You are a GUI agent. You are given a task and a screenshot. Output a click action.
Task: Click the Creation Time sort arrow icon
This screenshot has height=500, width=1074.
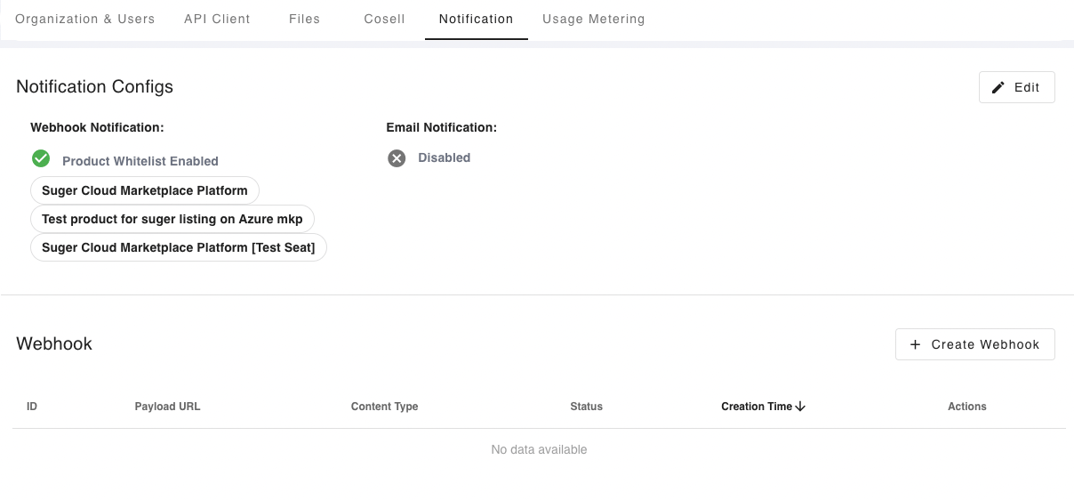coord(800,406)
